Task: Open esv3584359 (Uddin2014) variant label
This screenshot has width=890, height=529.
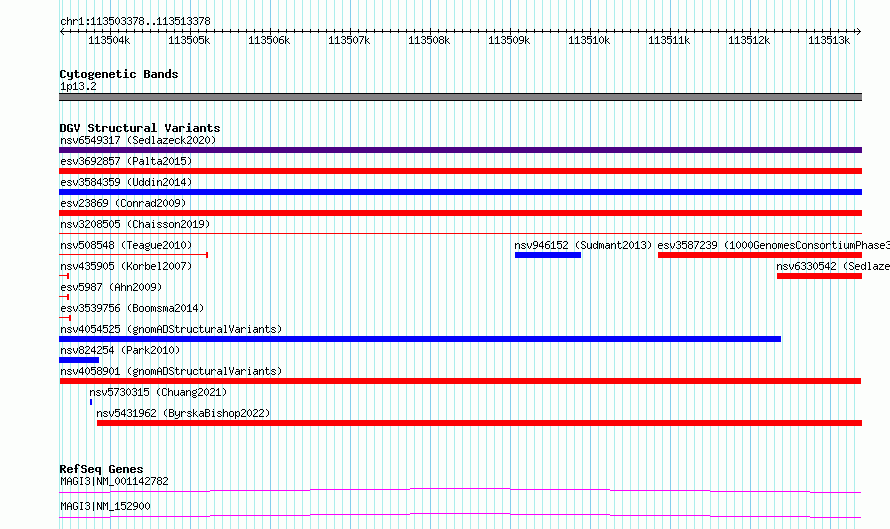Action: coord(126,182)
